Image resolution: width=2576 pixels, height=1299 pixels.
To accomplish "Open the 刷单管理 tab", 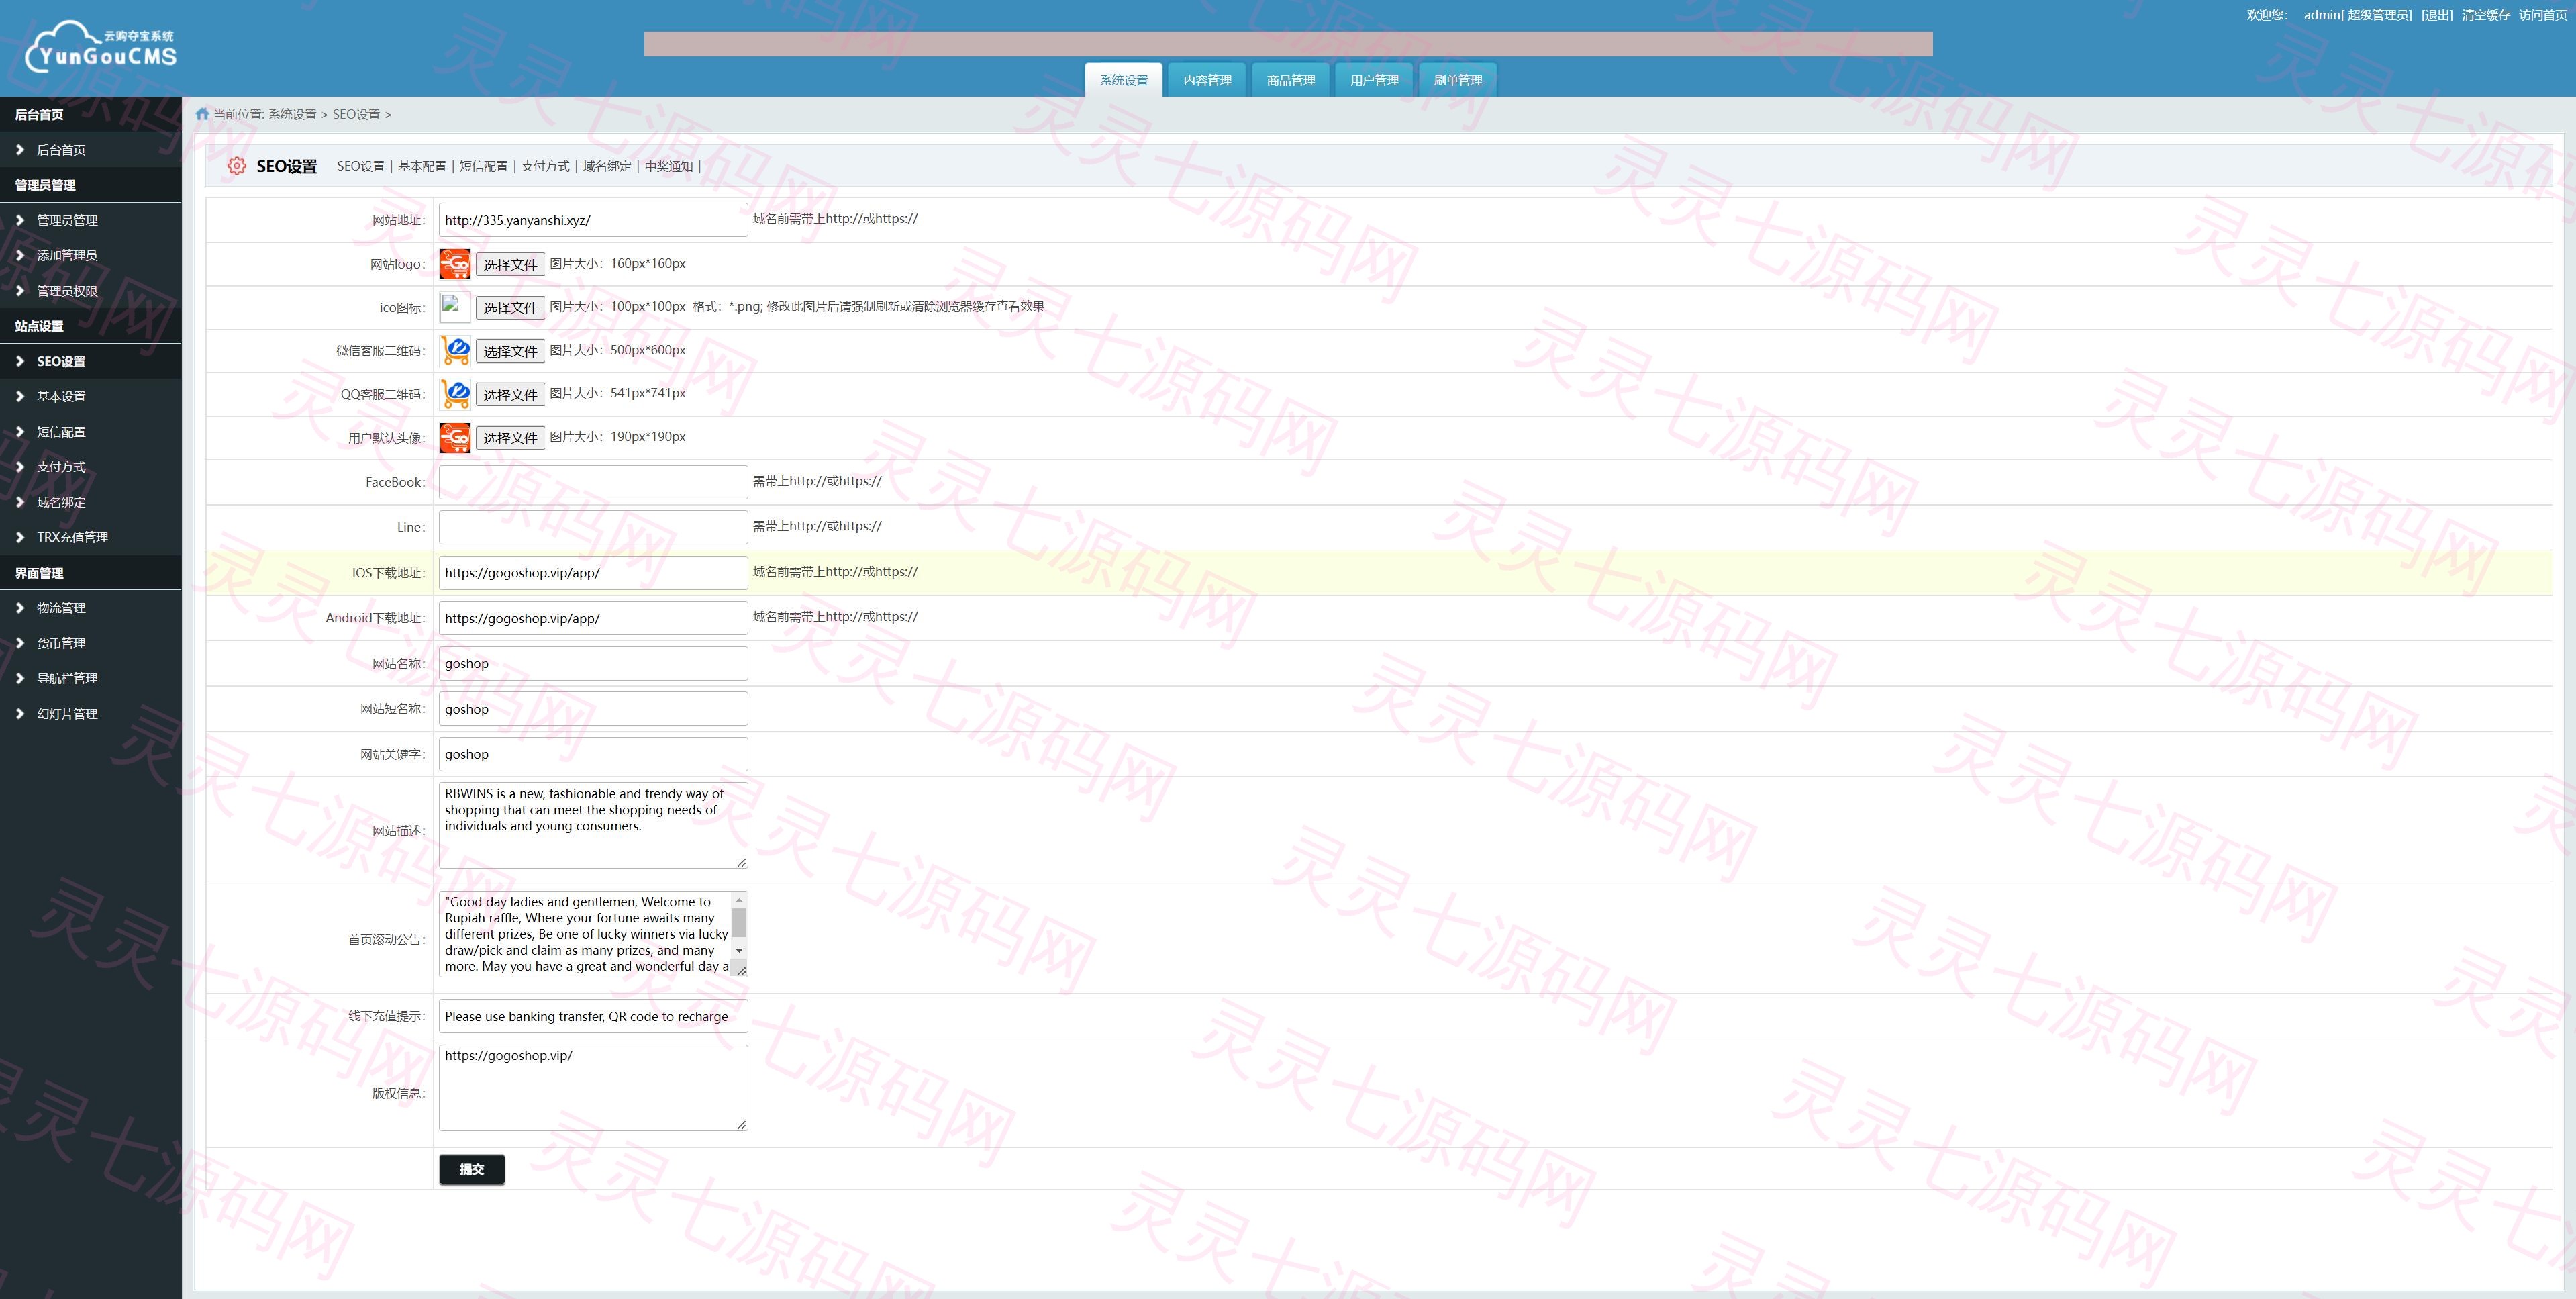I will click(1458, 80).
